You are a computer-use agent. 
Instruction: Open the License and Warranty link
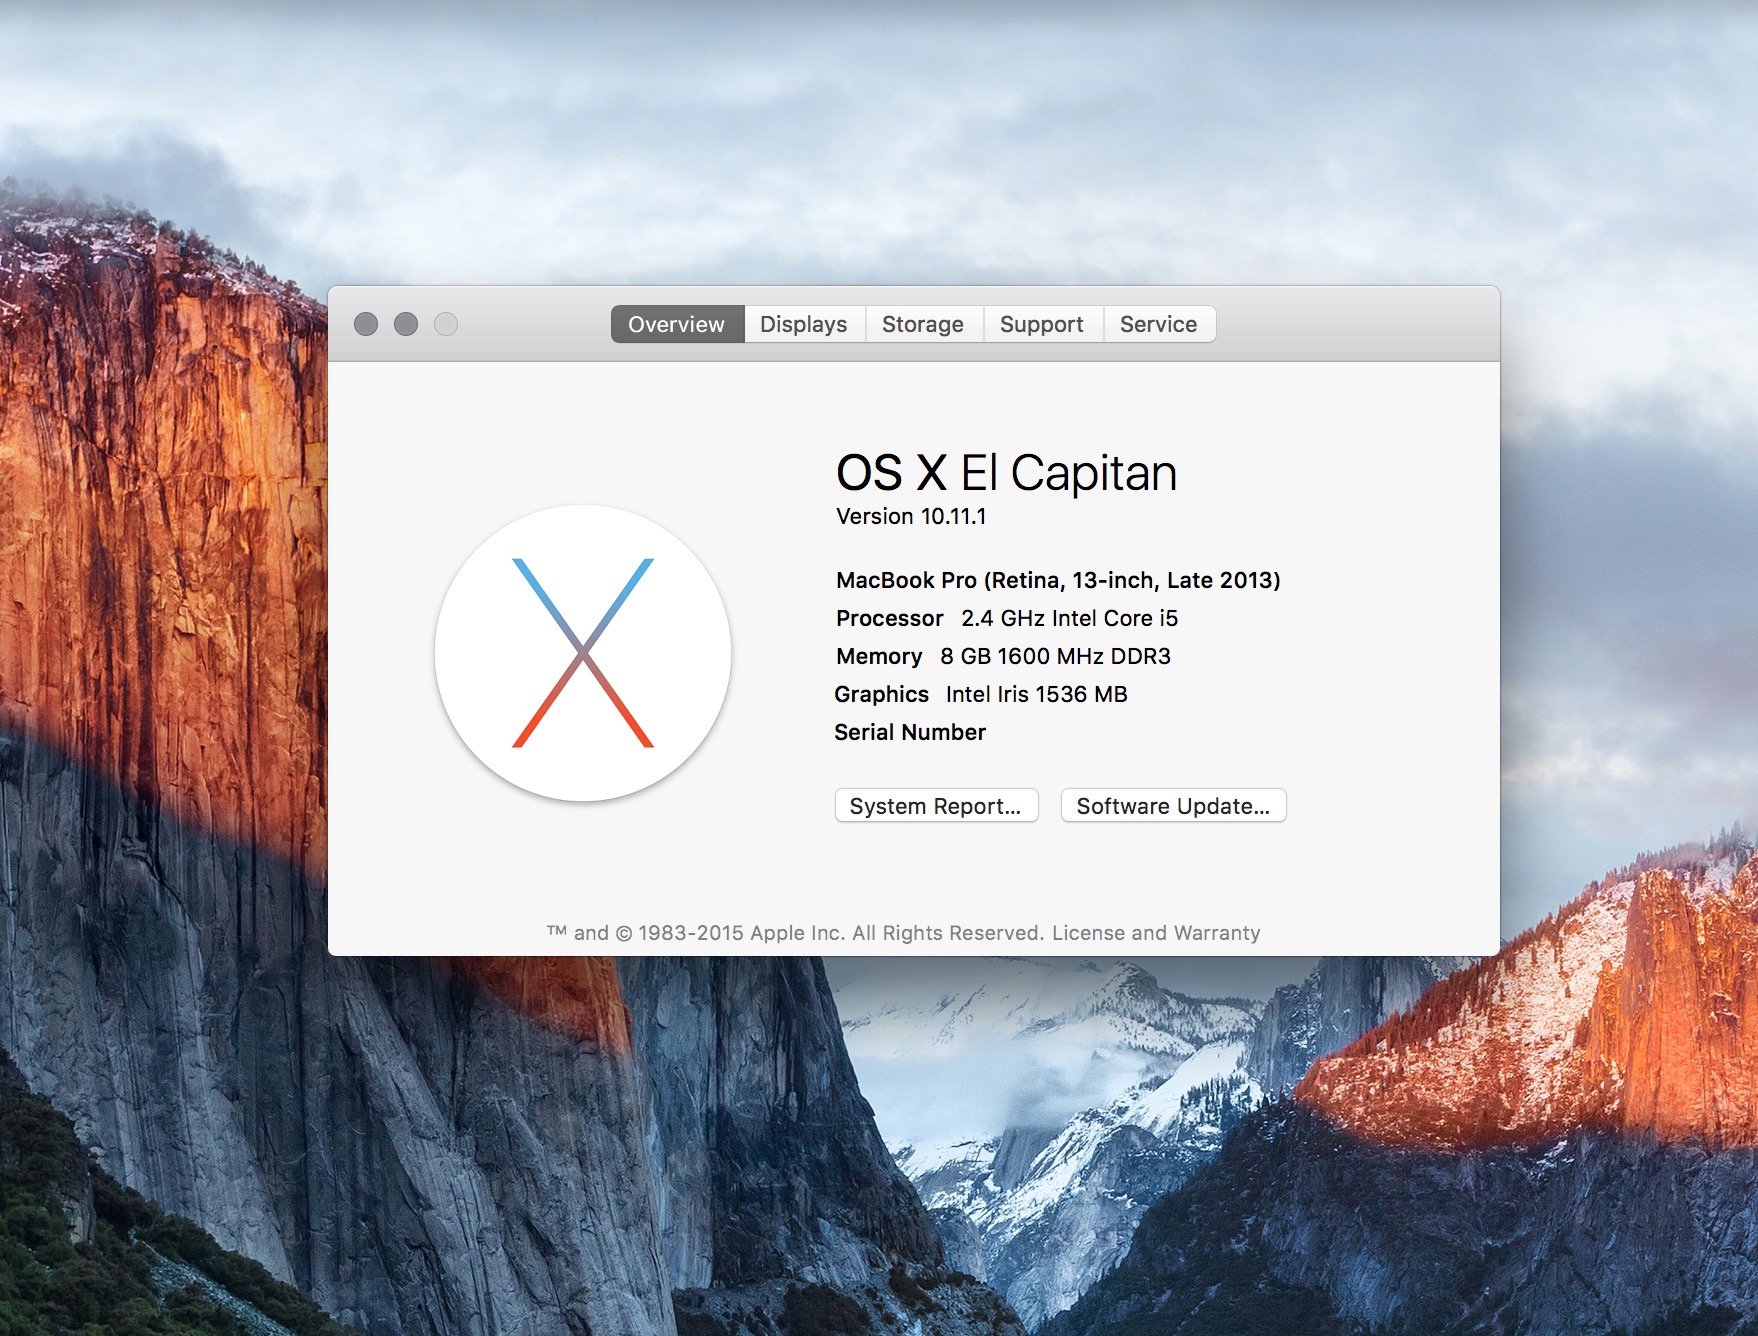pyautogui.click(x=1156, y=933)
